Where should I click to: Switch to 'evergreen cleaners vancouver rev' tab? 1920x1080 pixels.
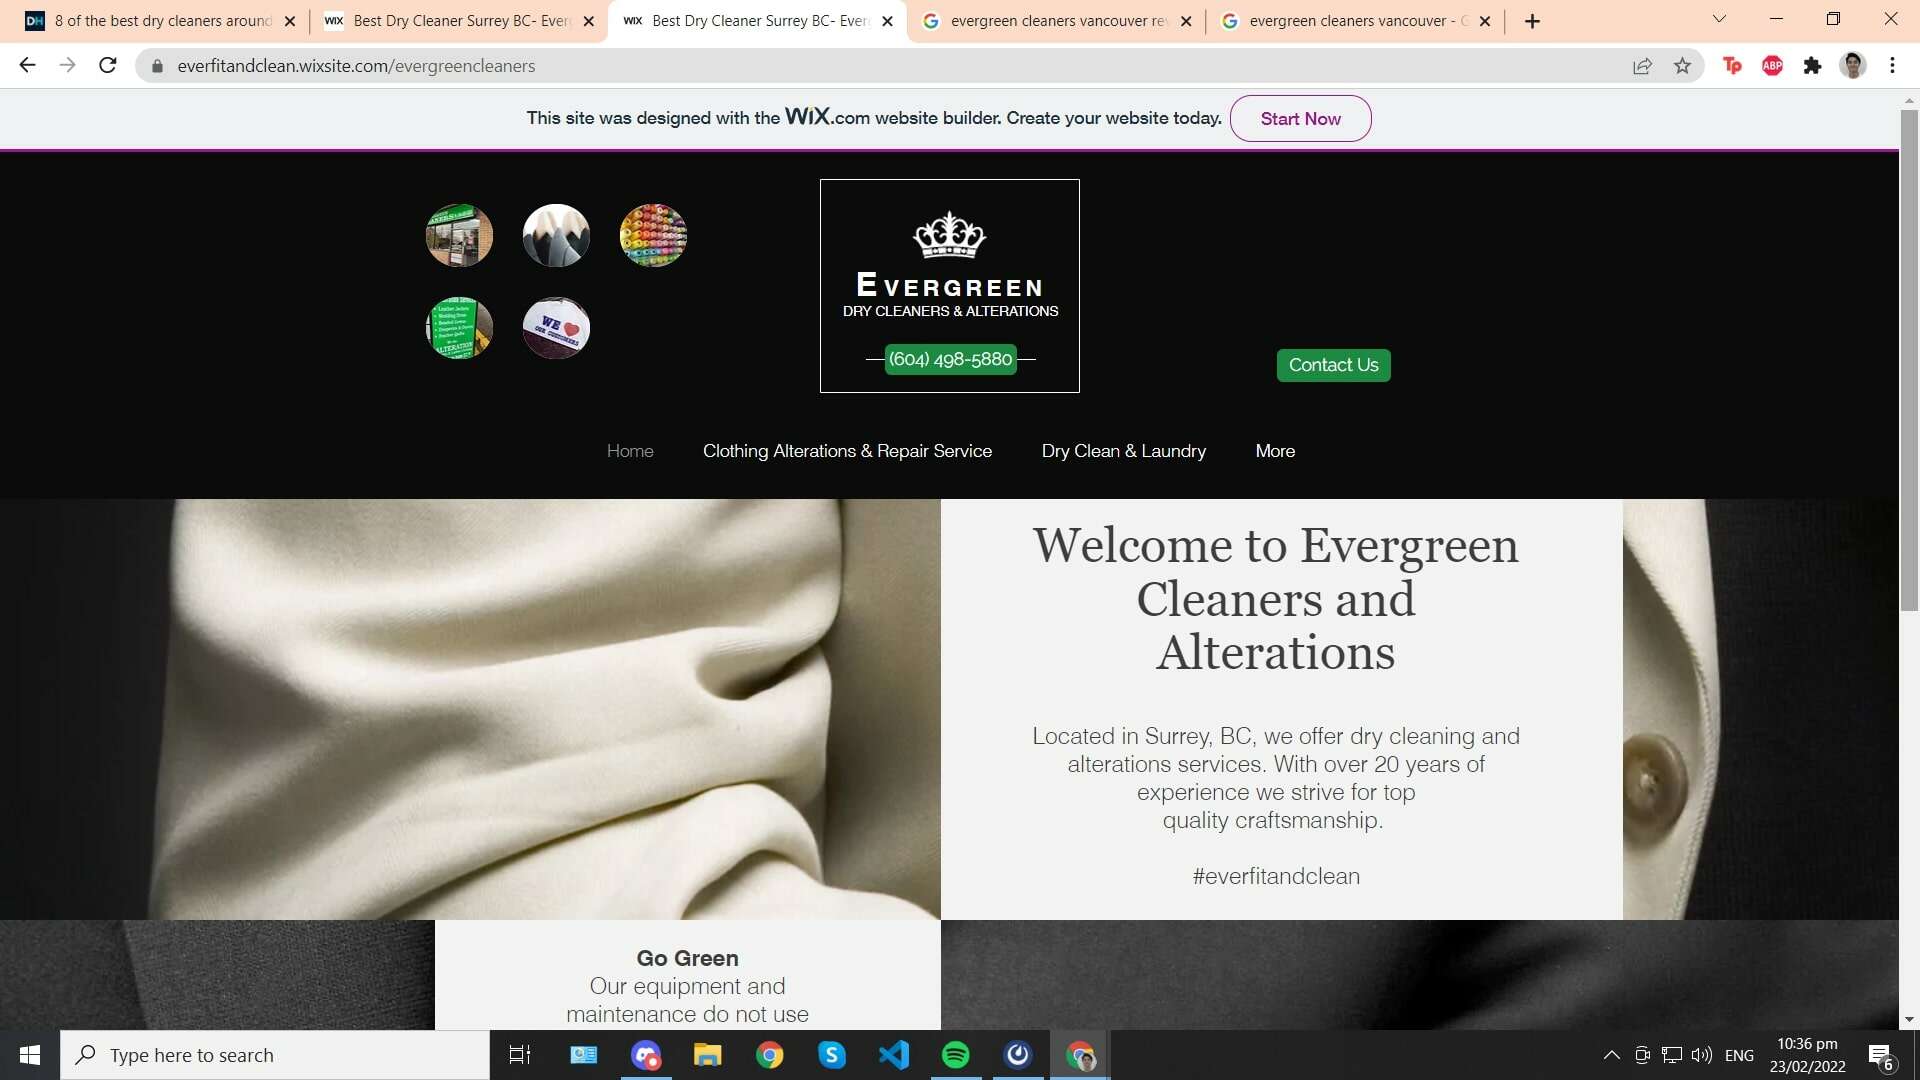tap(1055, 21)
